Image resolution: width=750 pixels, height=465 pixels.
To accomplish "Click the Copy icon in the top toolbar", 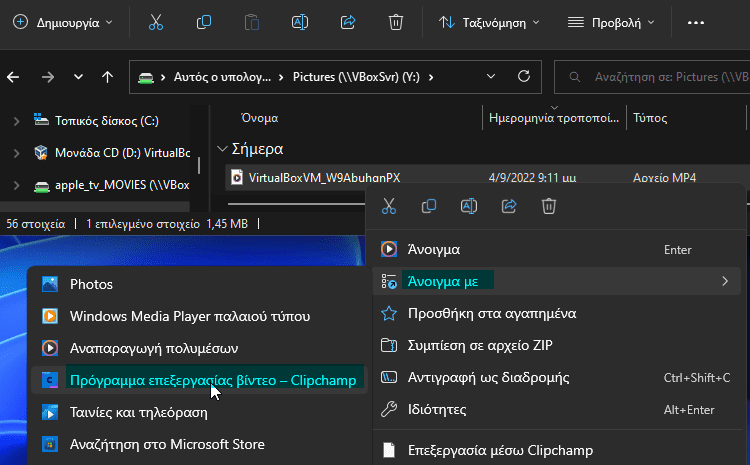I will click(x=204, y=22).
